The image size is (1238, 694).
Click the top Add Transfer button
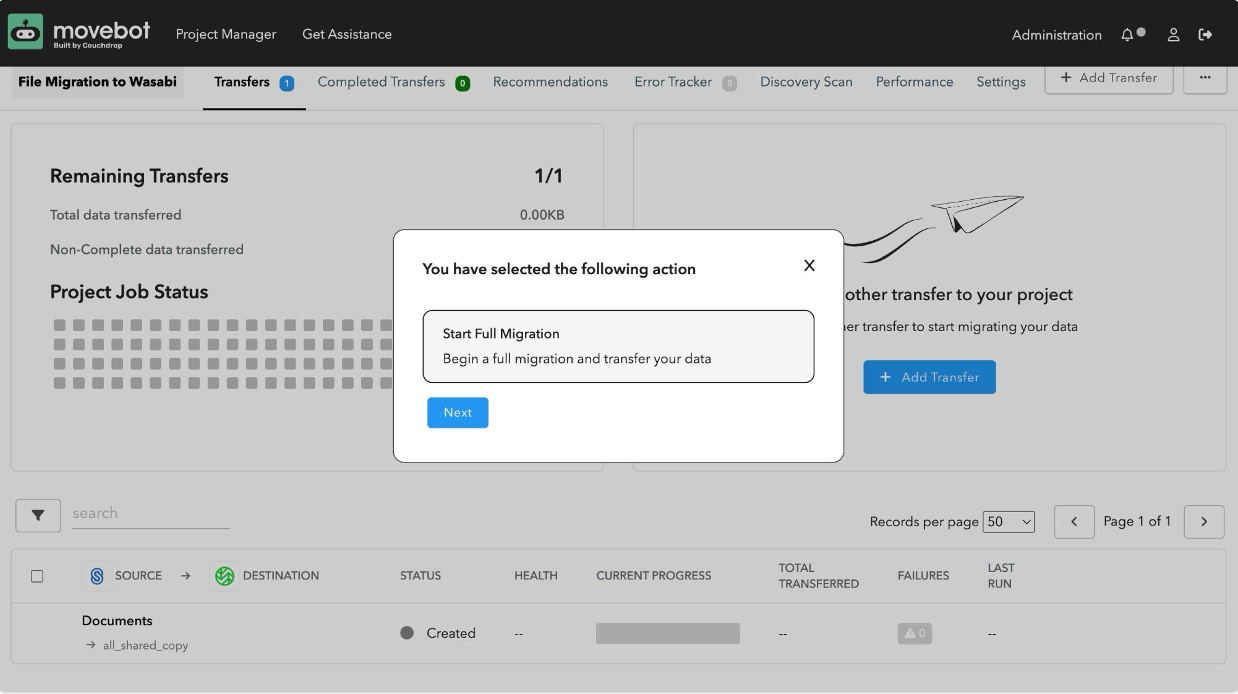point(1109,78)
